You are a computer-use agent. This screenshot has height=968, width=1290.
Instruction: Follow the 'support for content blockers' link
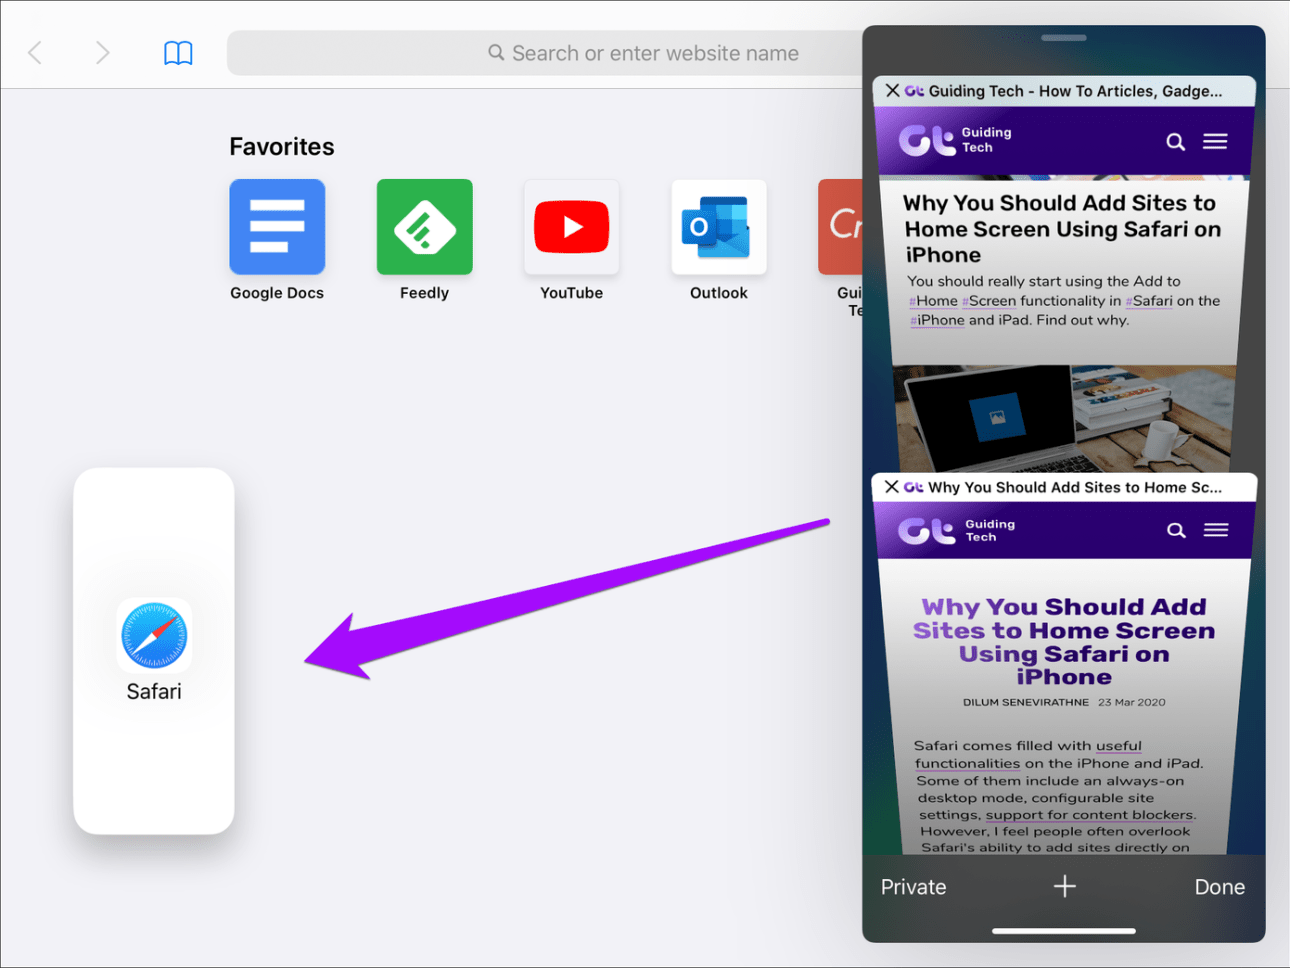[x=1089, y=815]
